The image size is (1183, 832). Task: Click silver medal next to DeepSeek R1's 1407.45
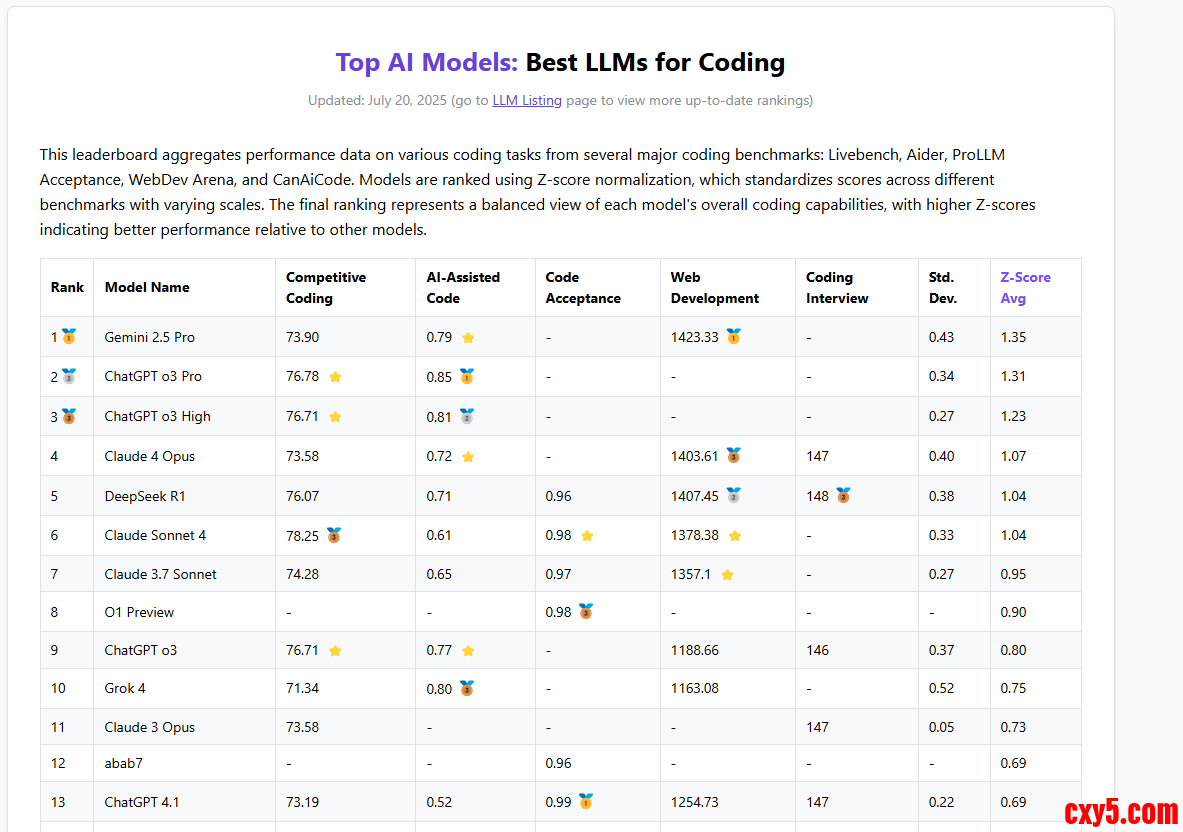pos(733,495)
